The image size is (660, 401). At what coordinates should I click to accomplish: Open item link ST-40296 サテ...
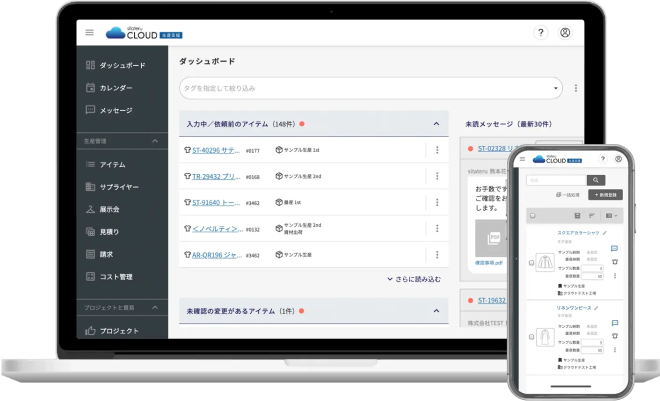point(216,150)
